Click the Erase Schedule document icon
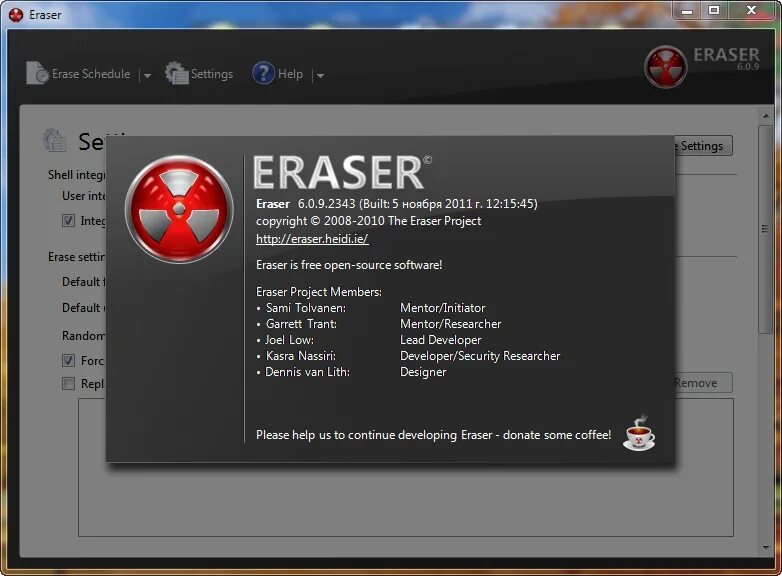 click(x=37, y=73)
